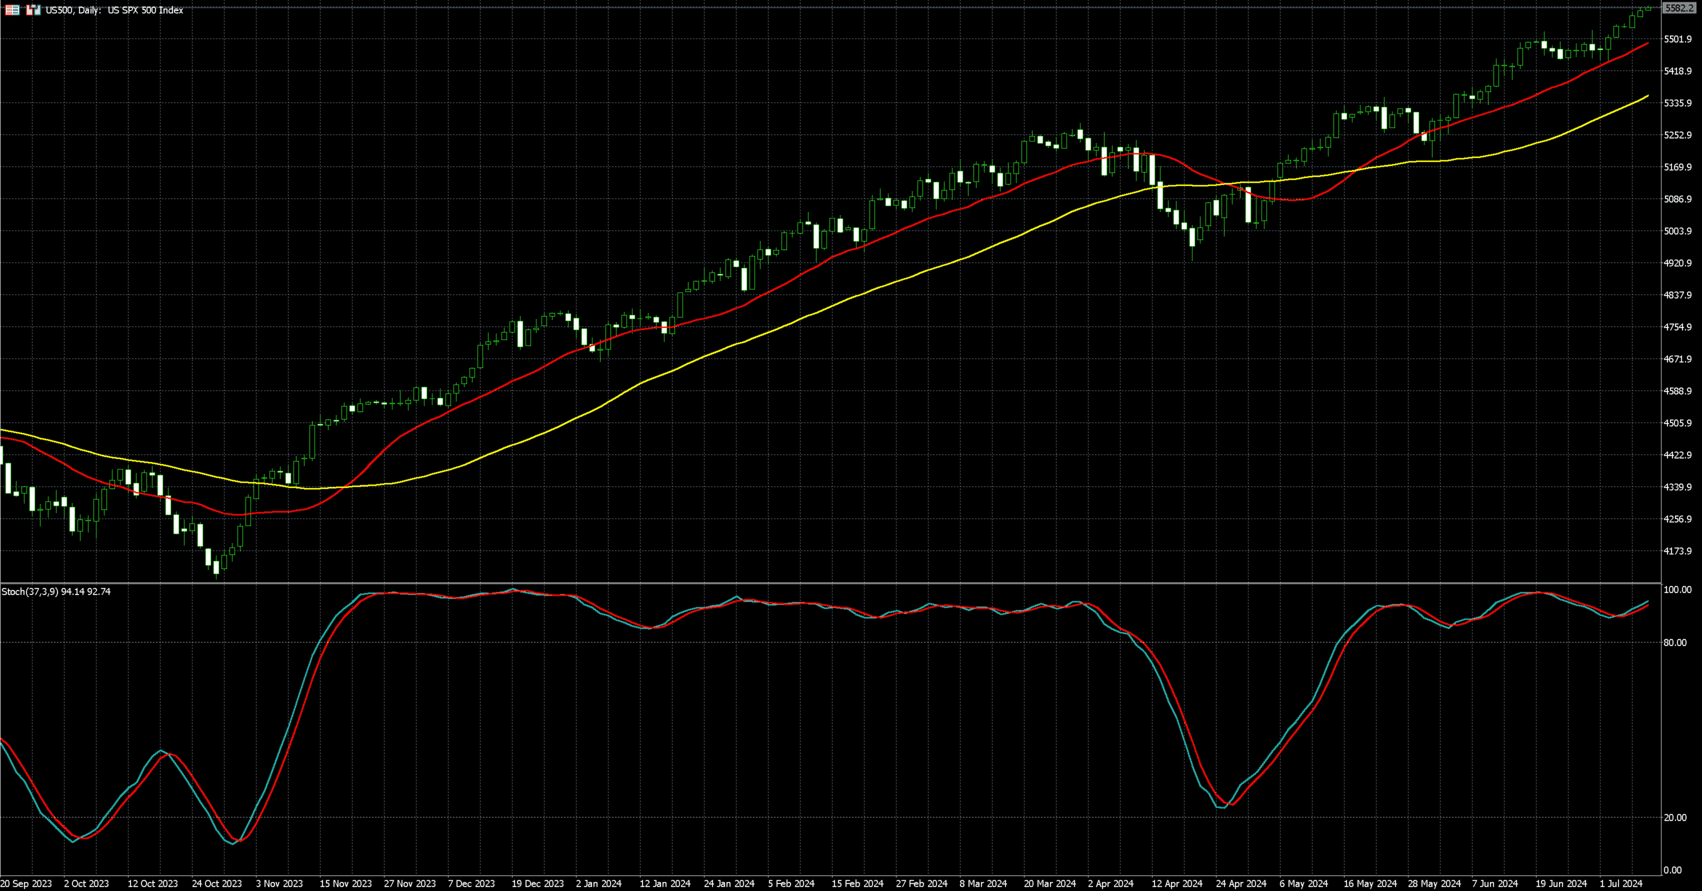The height and width of the screenshot is (891, 1702).
Task: Open the one-click trading panel icon
Action: click(x=33, y=10)
